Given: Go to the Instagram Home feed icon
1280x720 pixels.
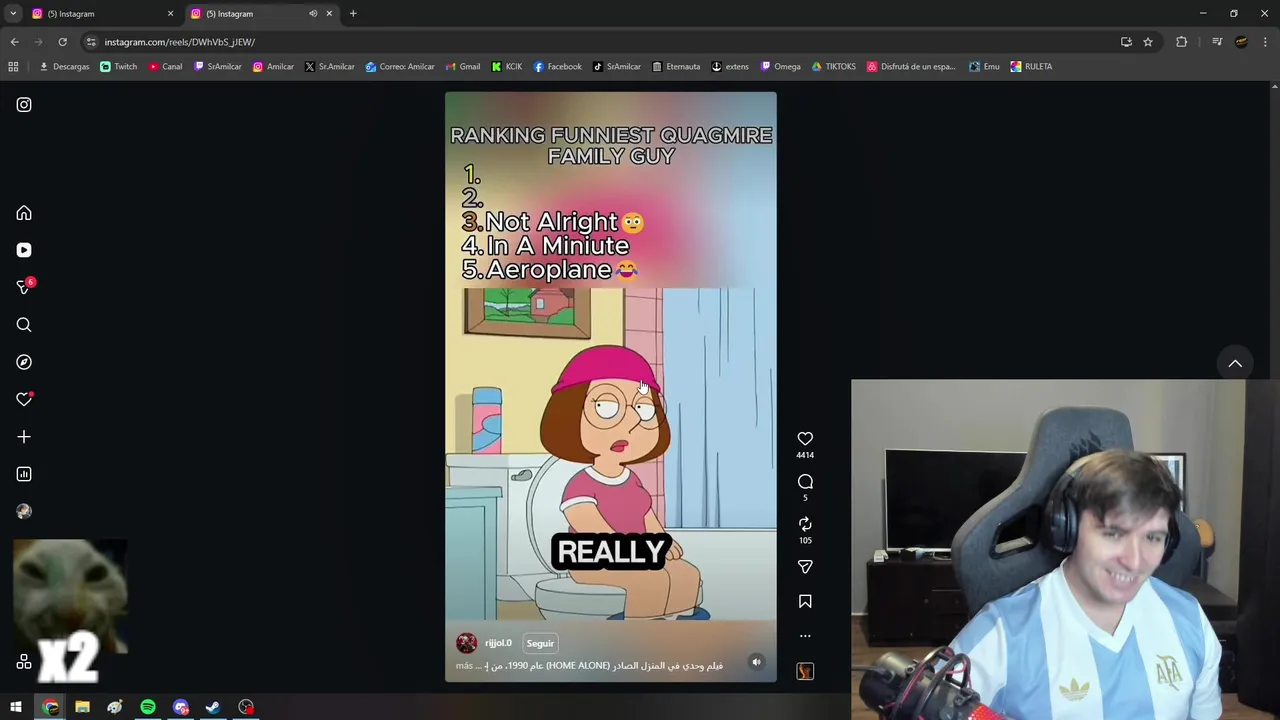Looking at the screenshot, I should pyautogui.click(x=24, y=213).
